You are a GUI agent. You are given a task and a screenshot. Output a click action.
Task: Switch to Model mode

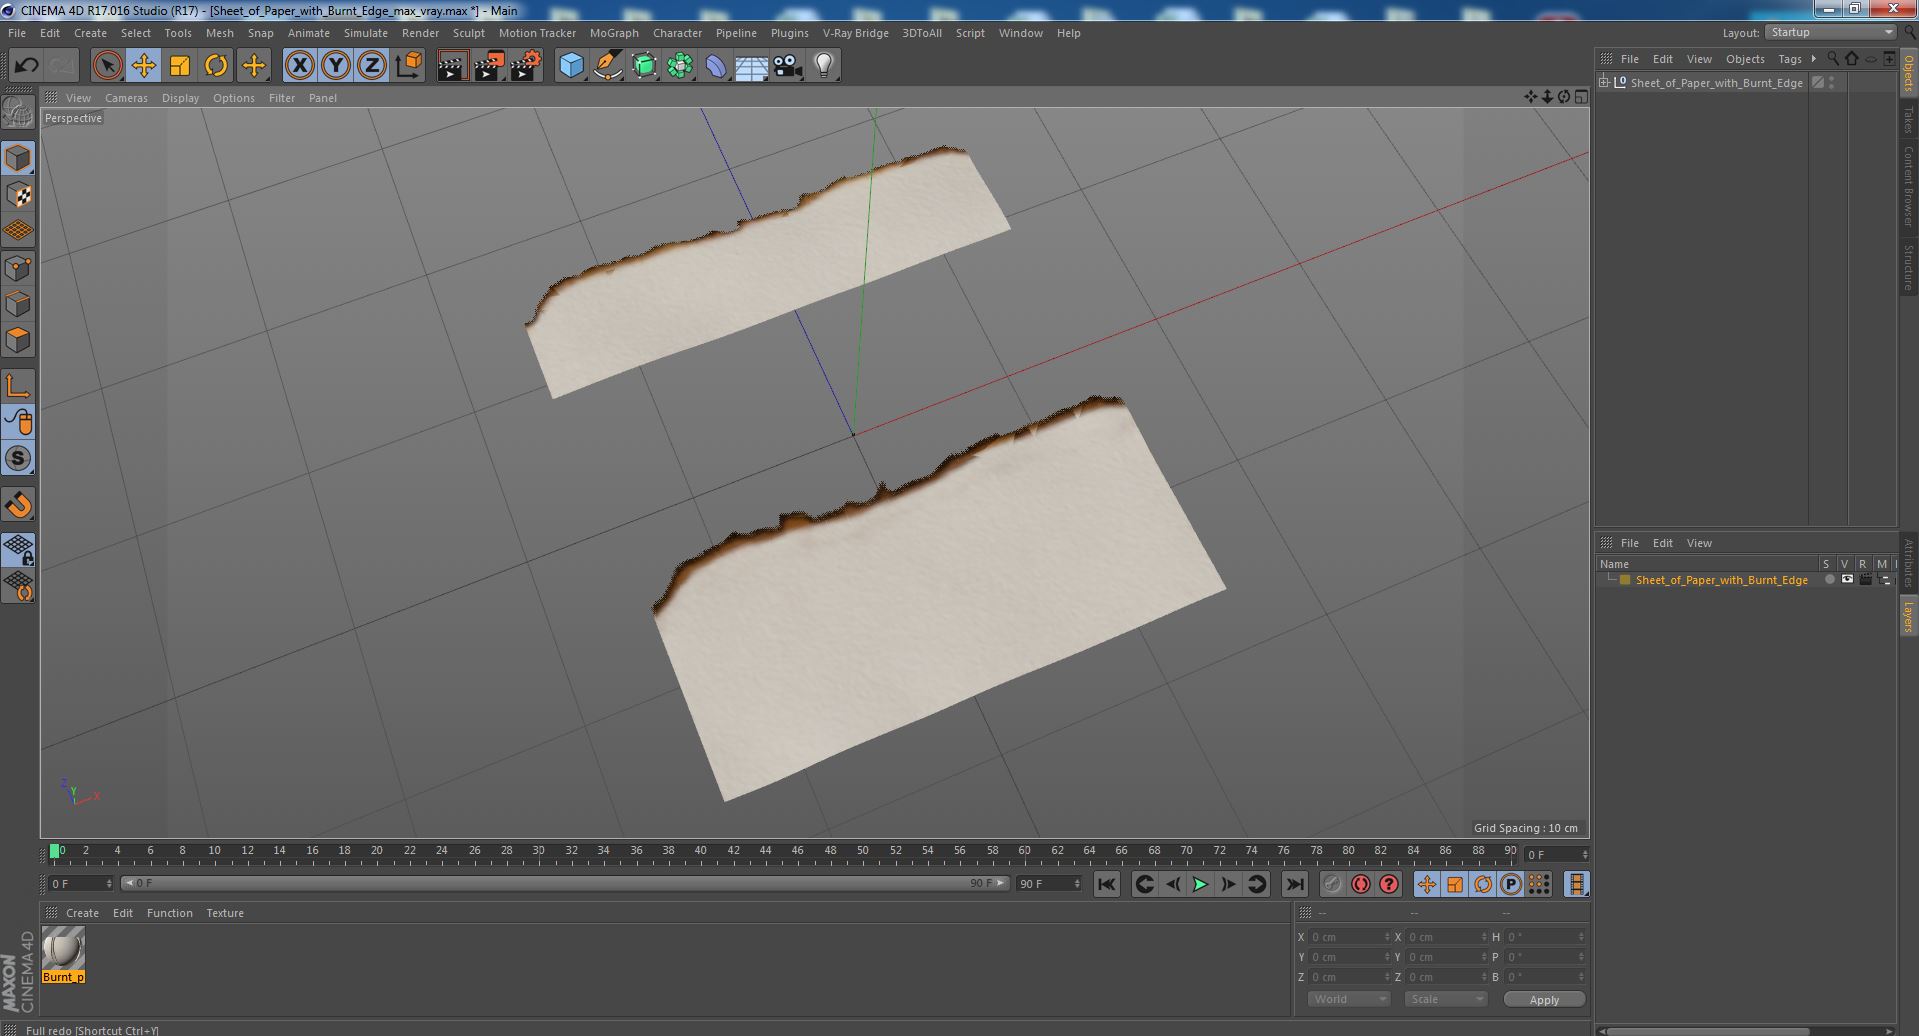[x=18, y=158]
